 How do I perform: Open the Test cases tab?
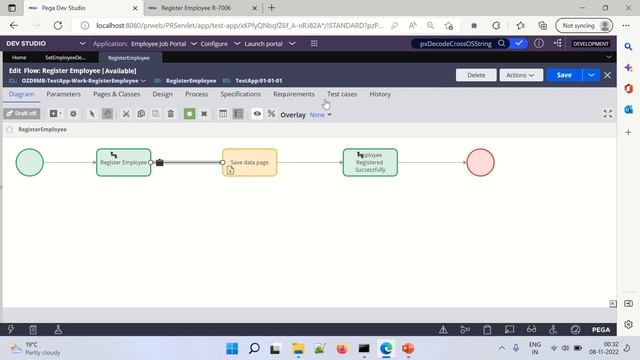click(x=342, y=94)
